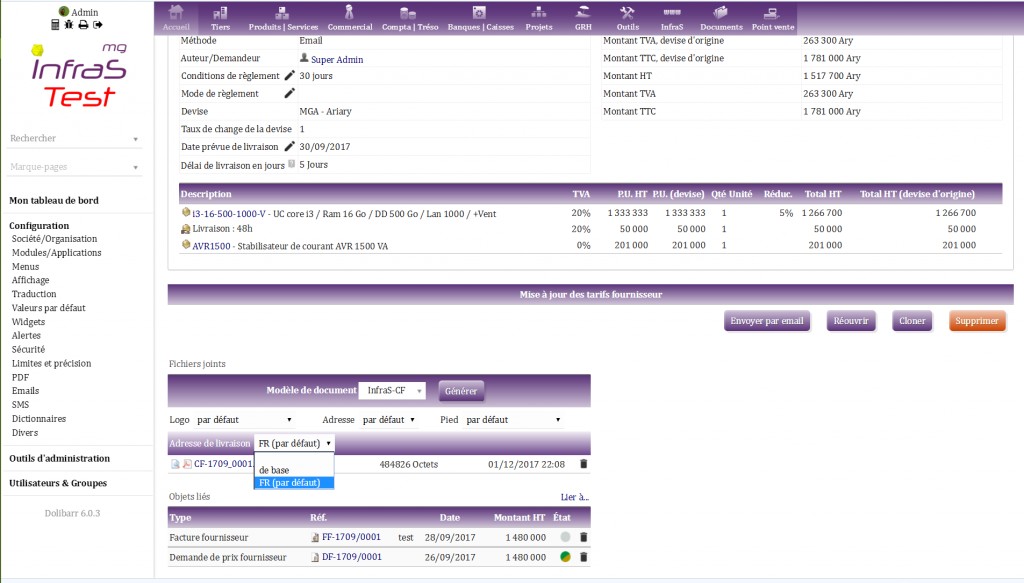Screen dimensions: 1024x583
Task: Open the Tiers menu
Action: [x=220, y=18]
